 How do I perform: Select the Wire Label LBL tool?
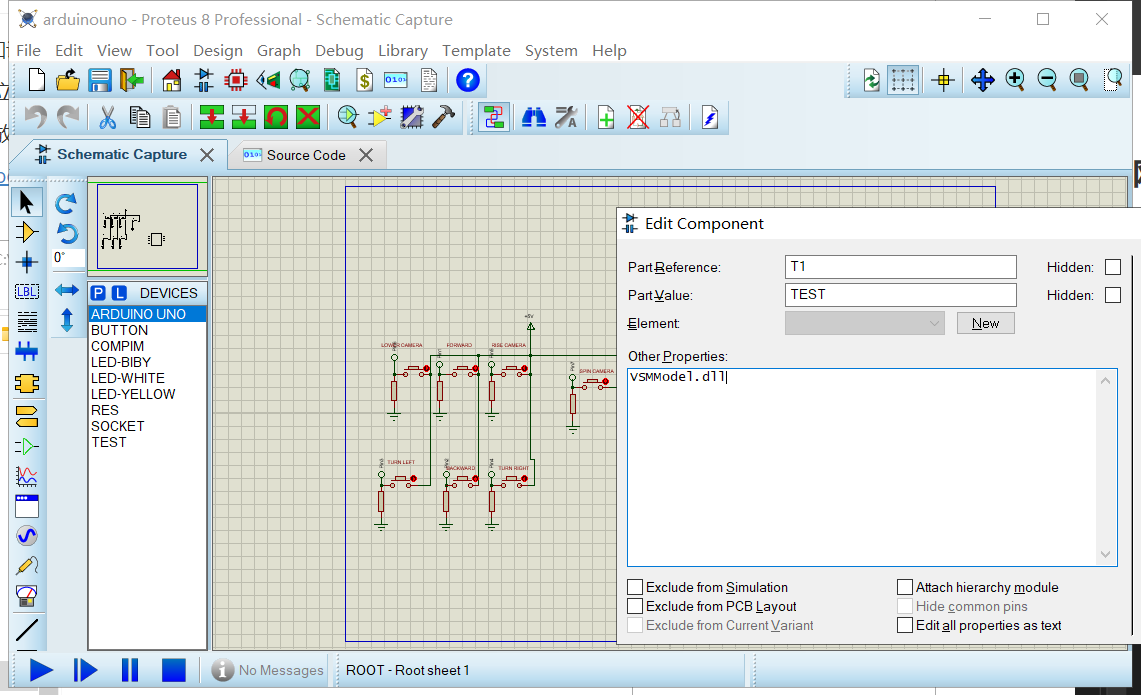[27, 292]
